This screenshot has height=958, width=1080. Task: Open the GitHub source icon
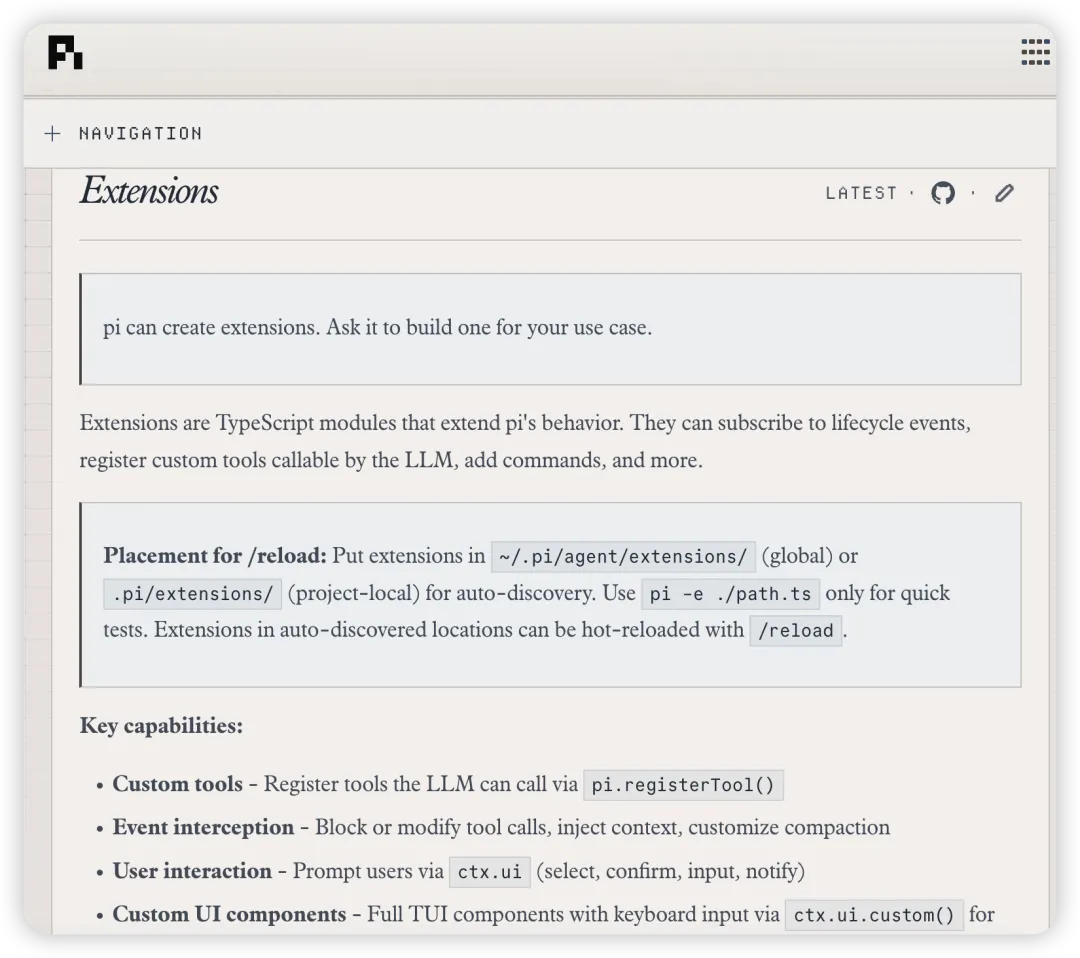[x=943, y=193]
